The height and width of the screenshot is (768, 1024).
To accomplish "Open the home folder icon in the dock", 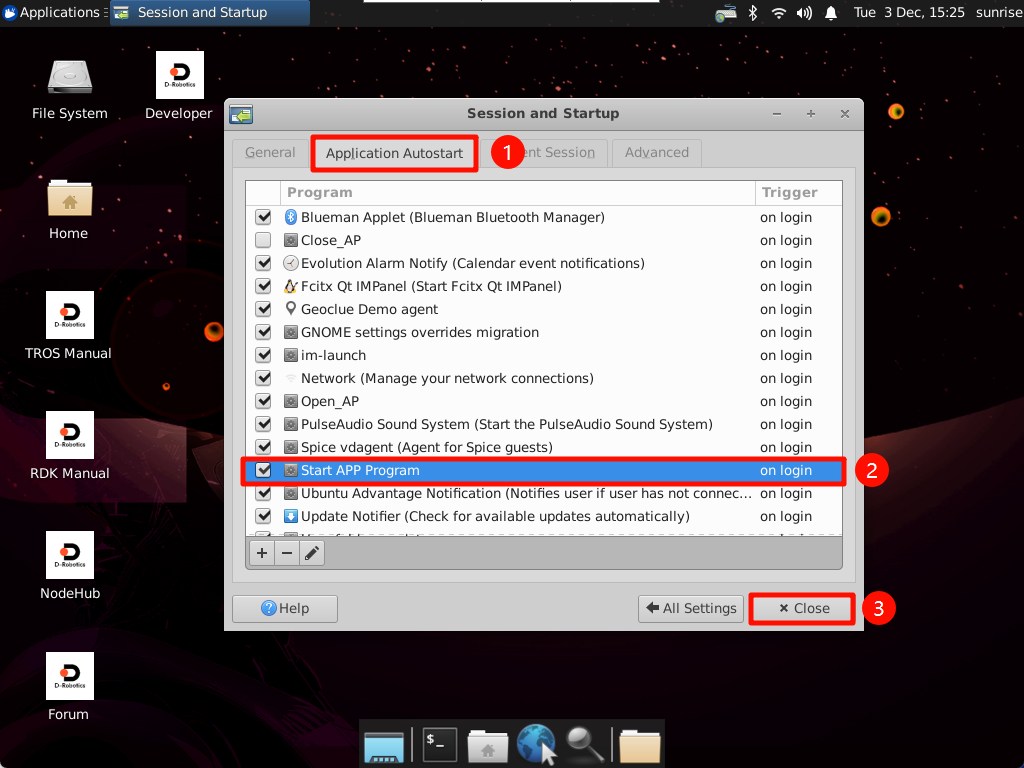I will 487,746.
